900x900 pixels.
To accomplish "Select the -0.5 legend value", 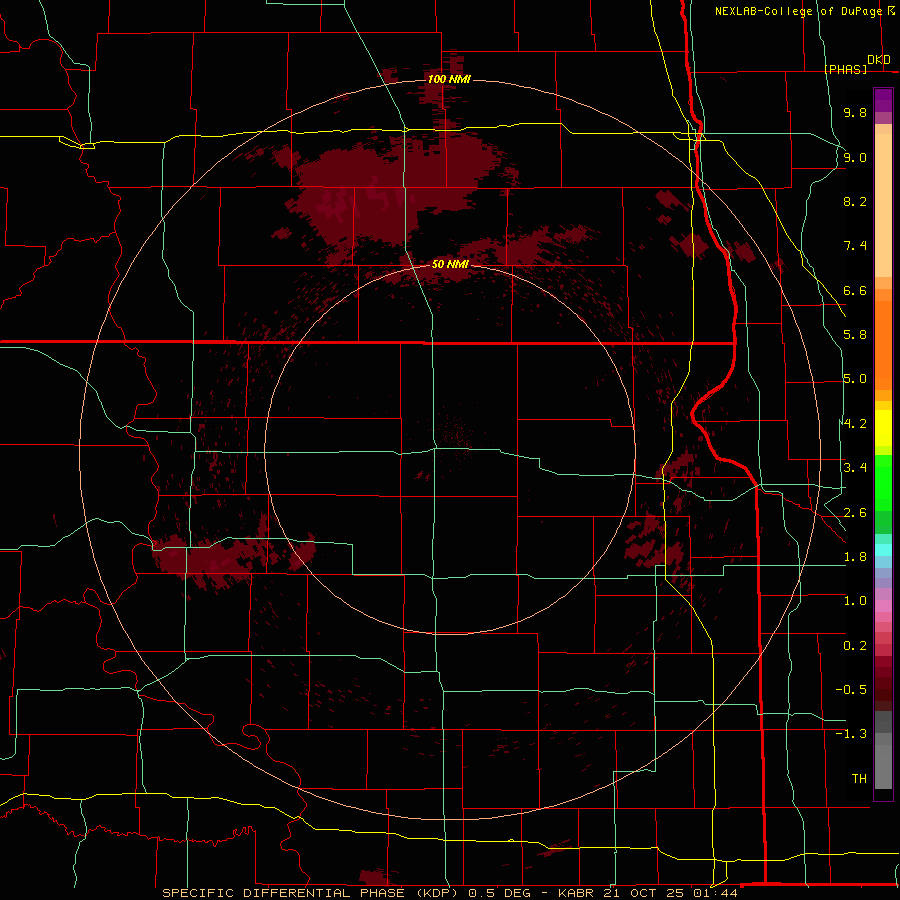I will coord(851,690).
